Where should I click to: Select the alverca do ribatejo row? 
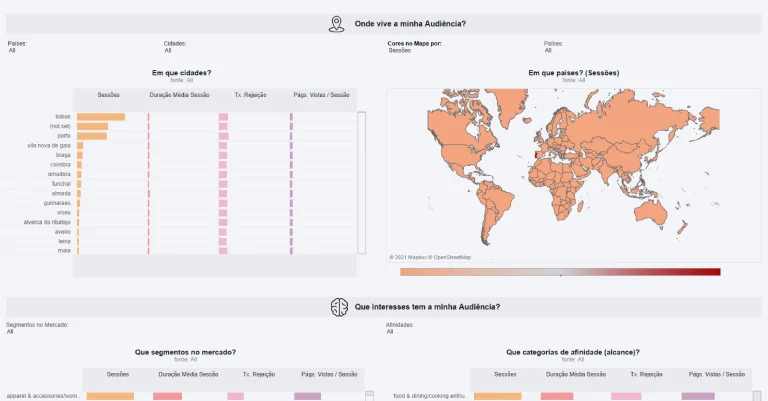[x=47, y=222]
